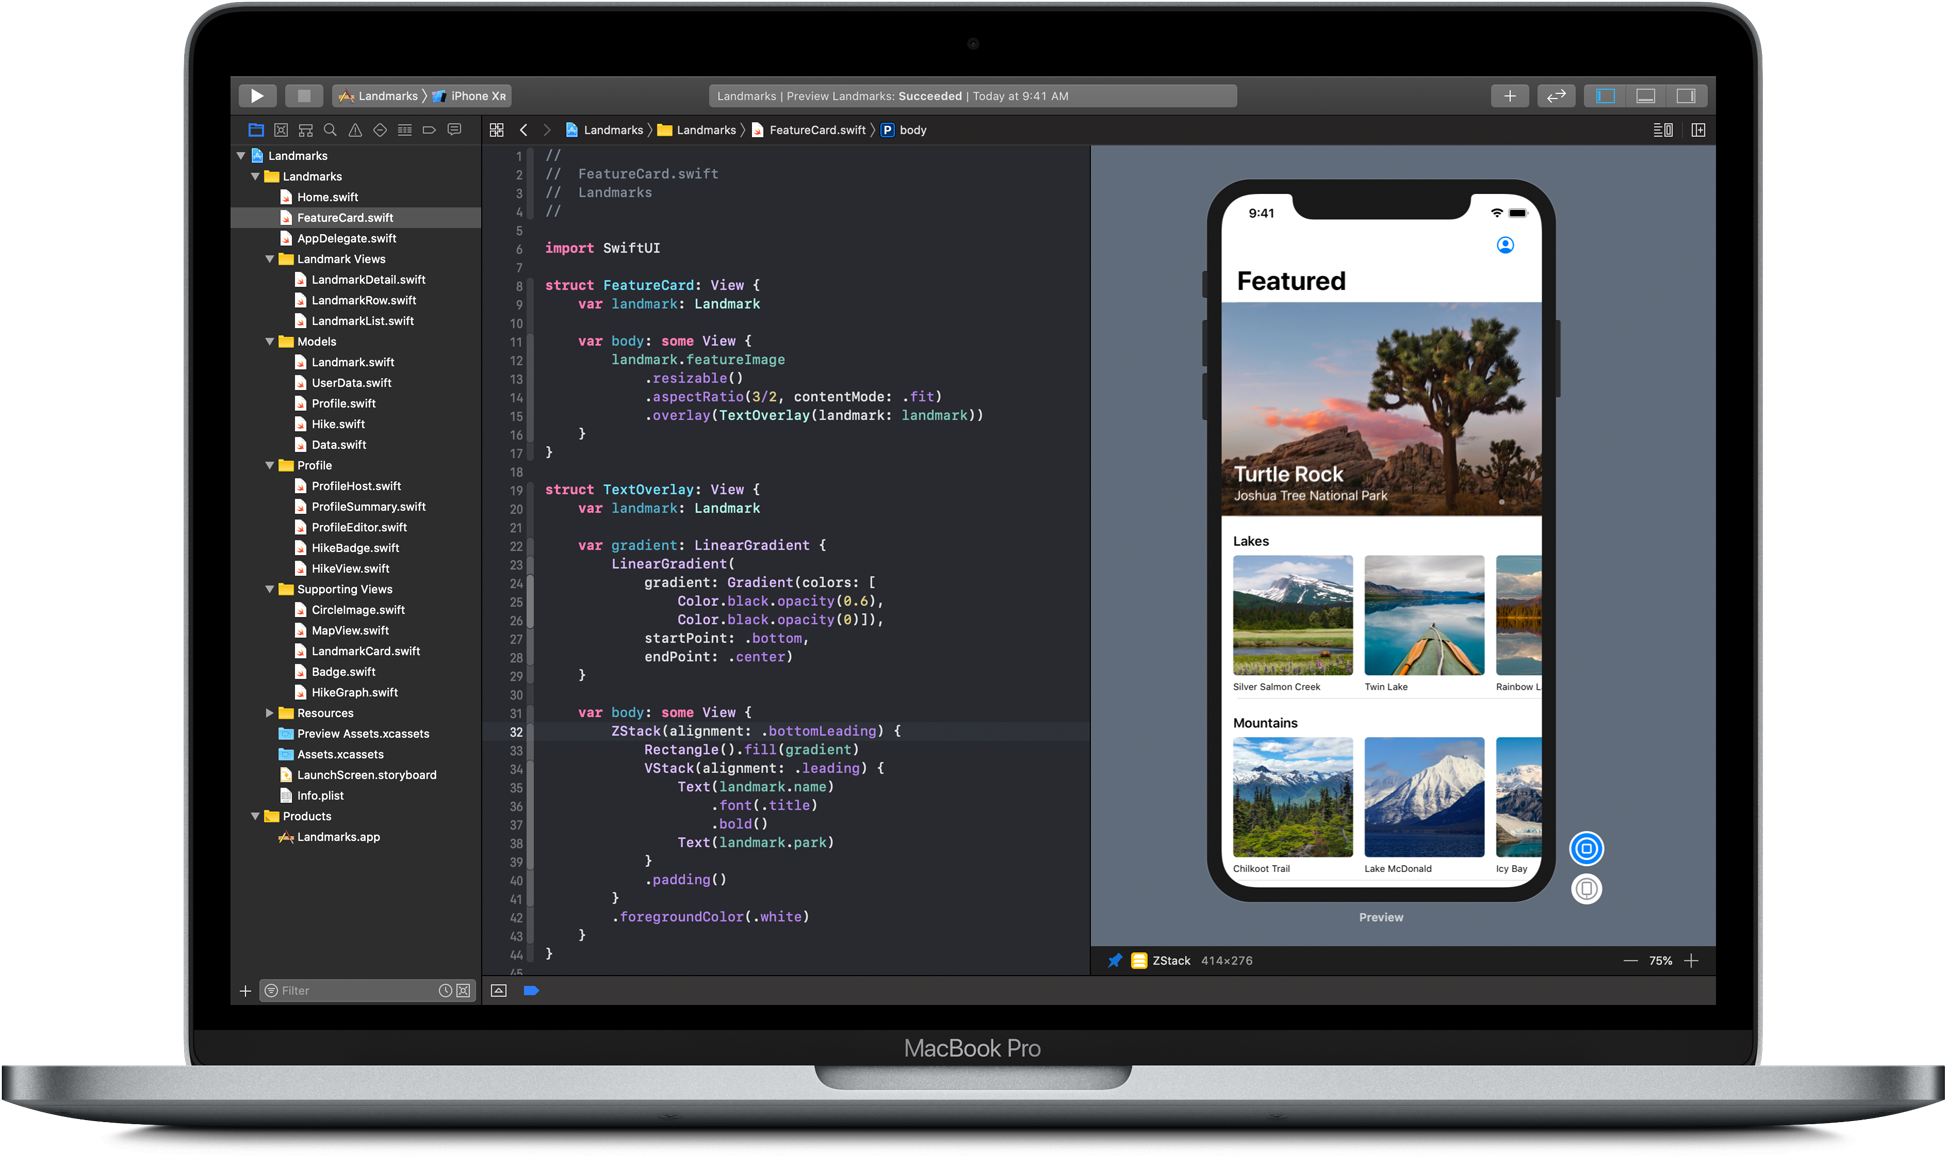
Task: Collapse the Landmark Views folder
Action: click(270, 259)
